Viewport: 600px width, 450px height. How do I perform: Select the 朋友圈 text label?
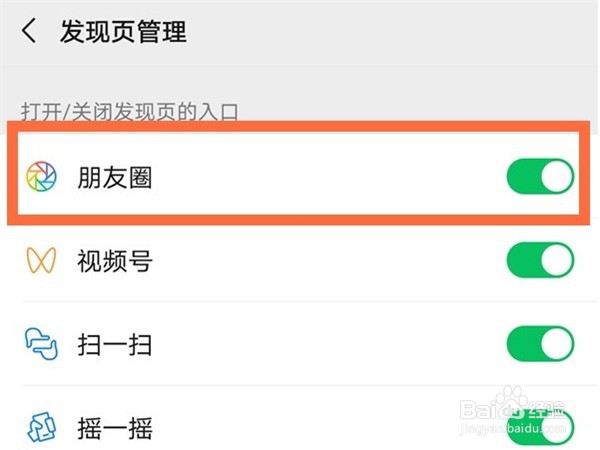point(114,178)
